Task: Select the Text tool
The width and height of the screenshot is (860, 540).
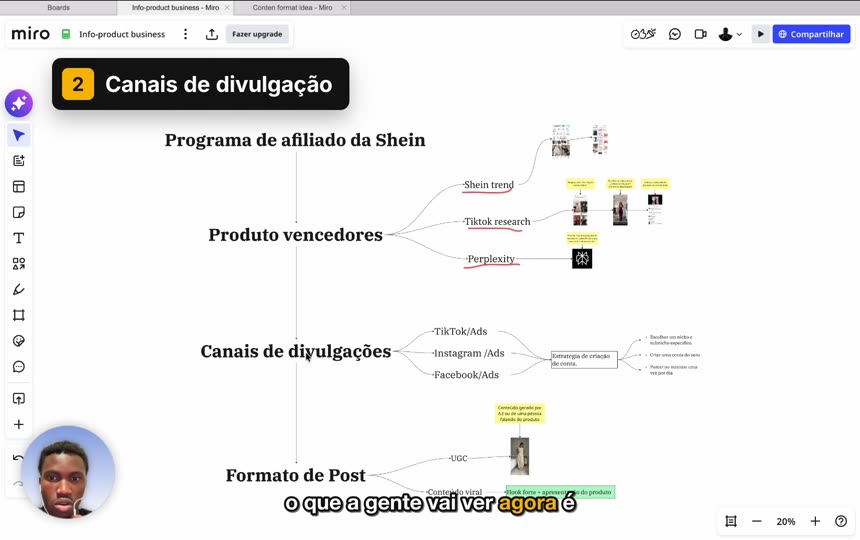Action: 19,238
